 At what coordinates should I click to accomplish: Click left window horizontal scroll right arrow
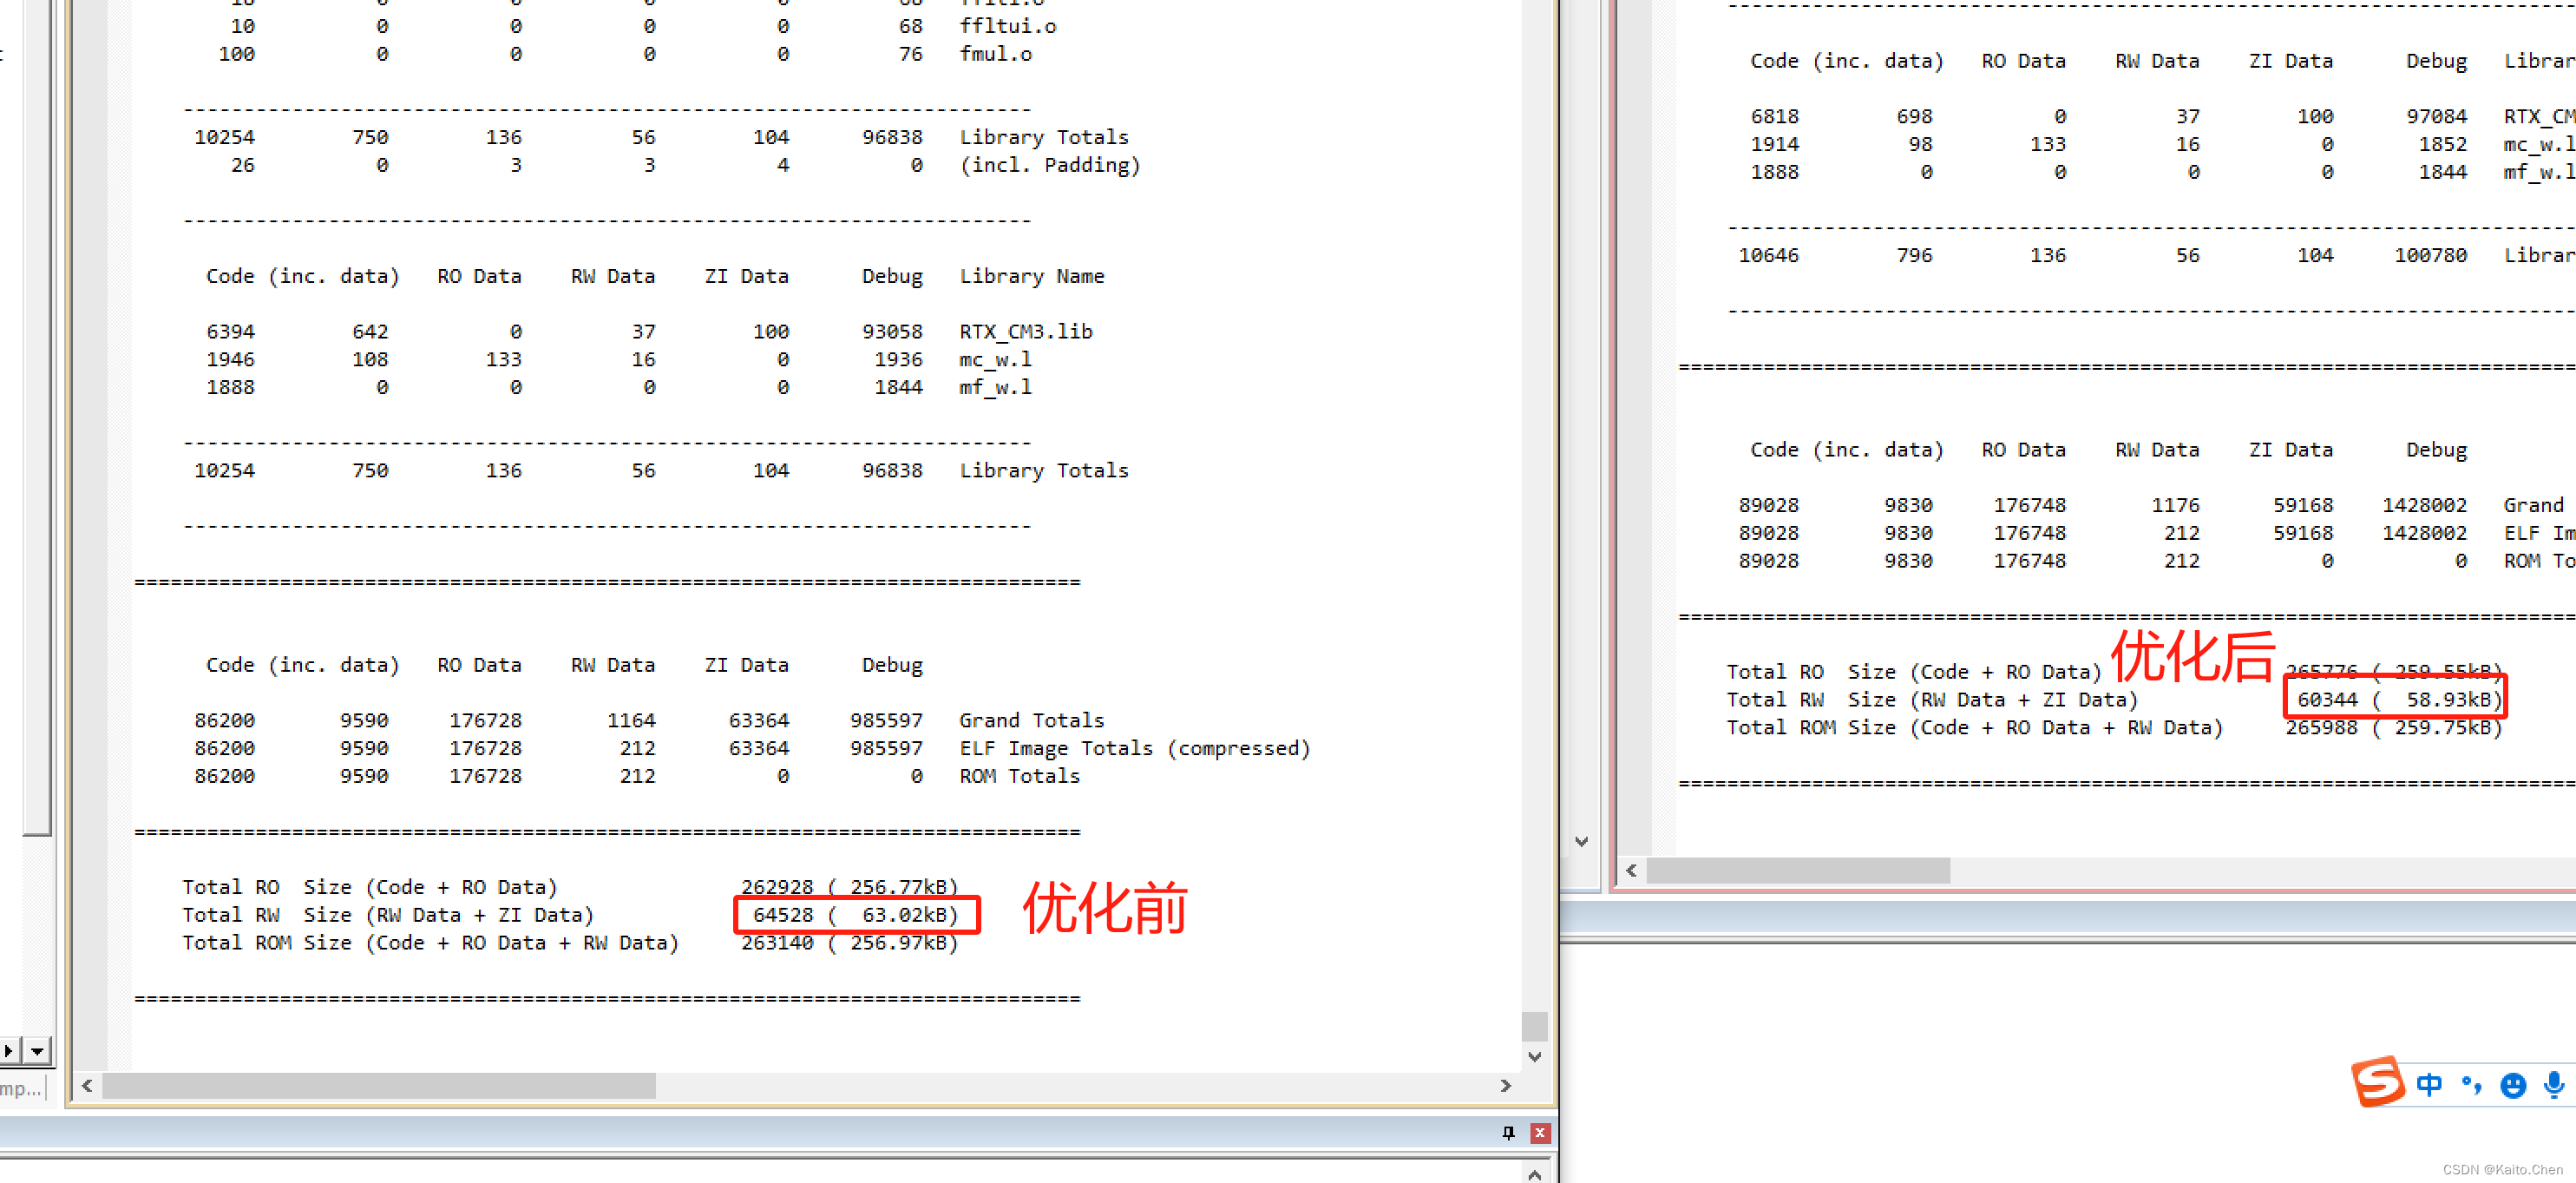coord(1506,1086)
